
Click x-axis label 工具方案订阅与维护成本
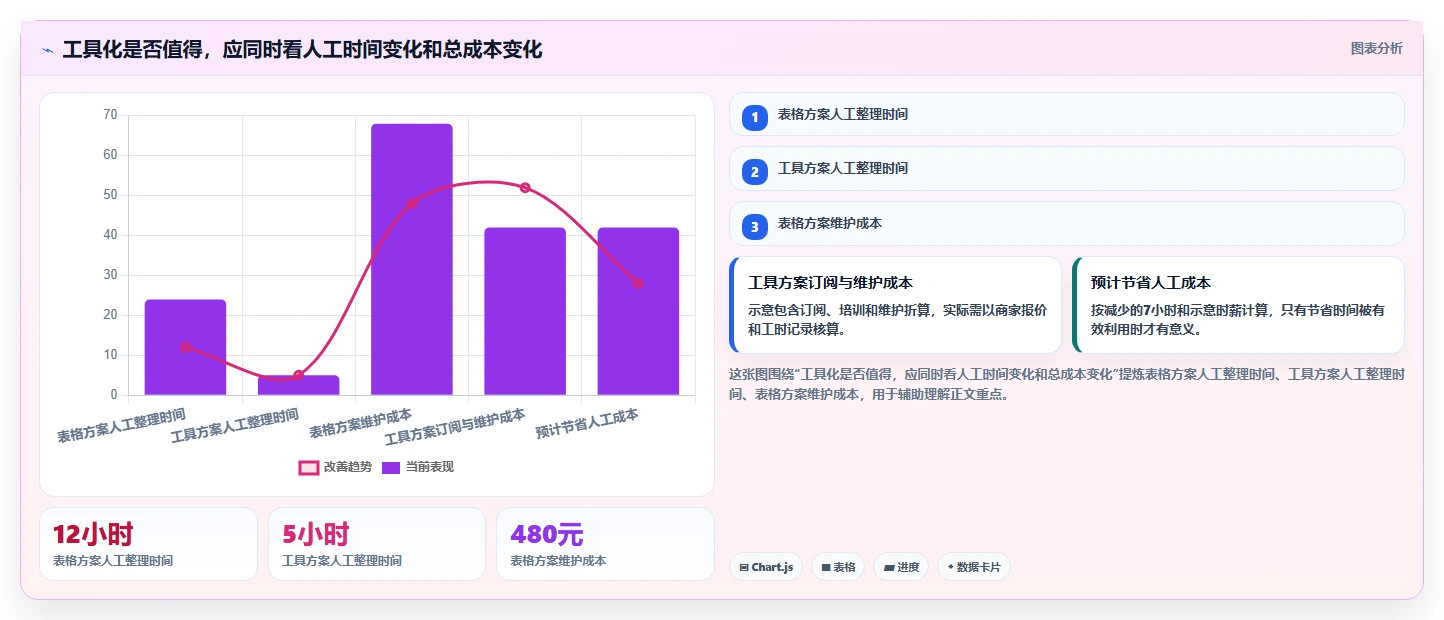coord(455,427)
